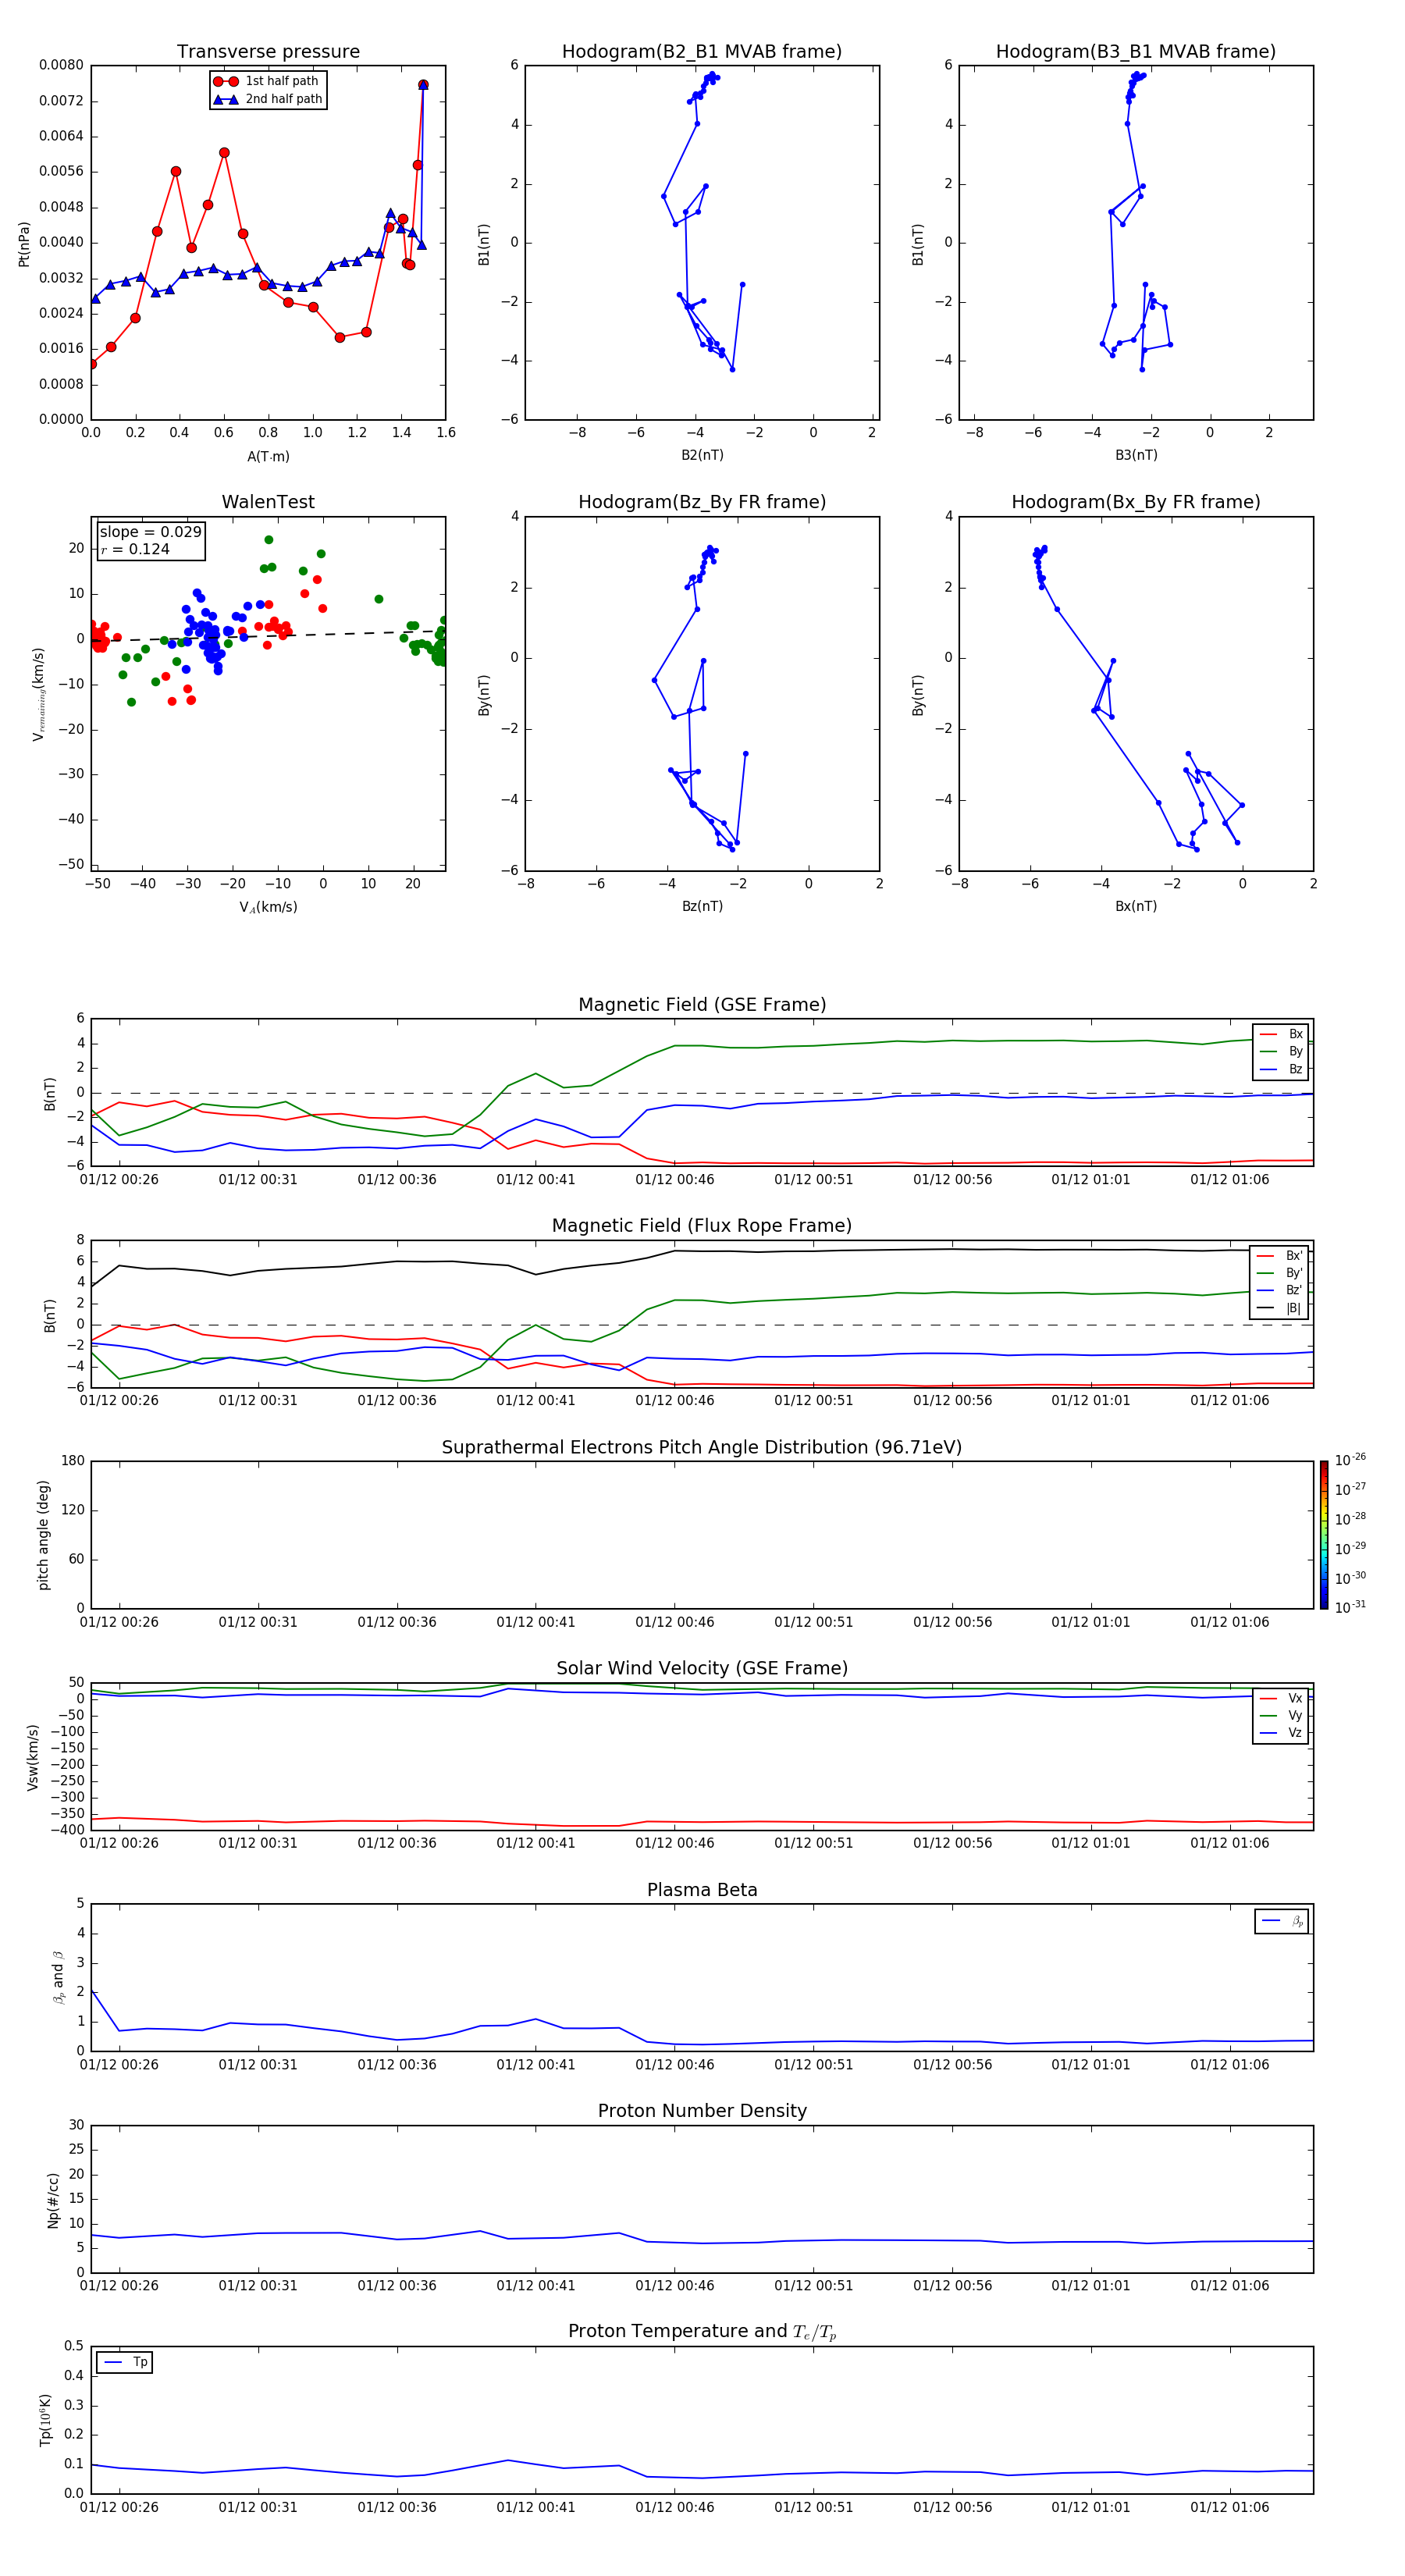The image size is (1405, 2576).
Task: Click 'B3(nT)' x-axis label
Action: point(1136,455)
